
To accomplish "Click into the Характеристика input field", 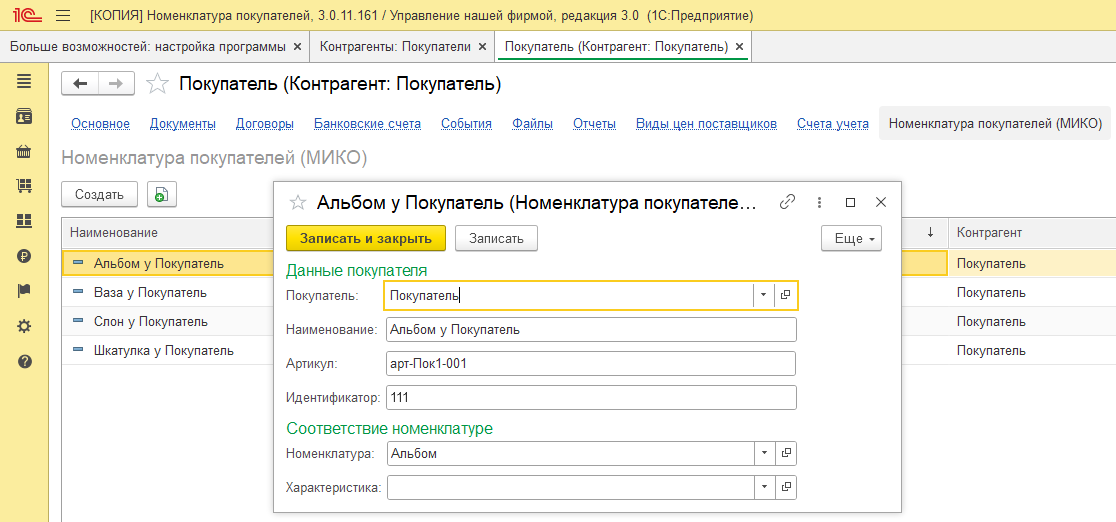I will (570, 487).
